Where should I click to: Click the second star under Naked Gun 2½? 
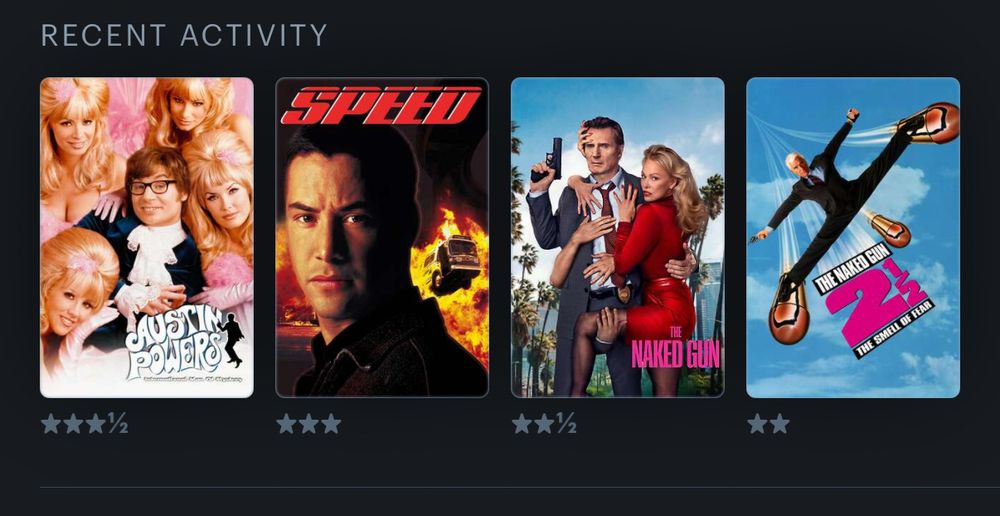[x=779, y=424]
